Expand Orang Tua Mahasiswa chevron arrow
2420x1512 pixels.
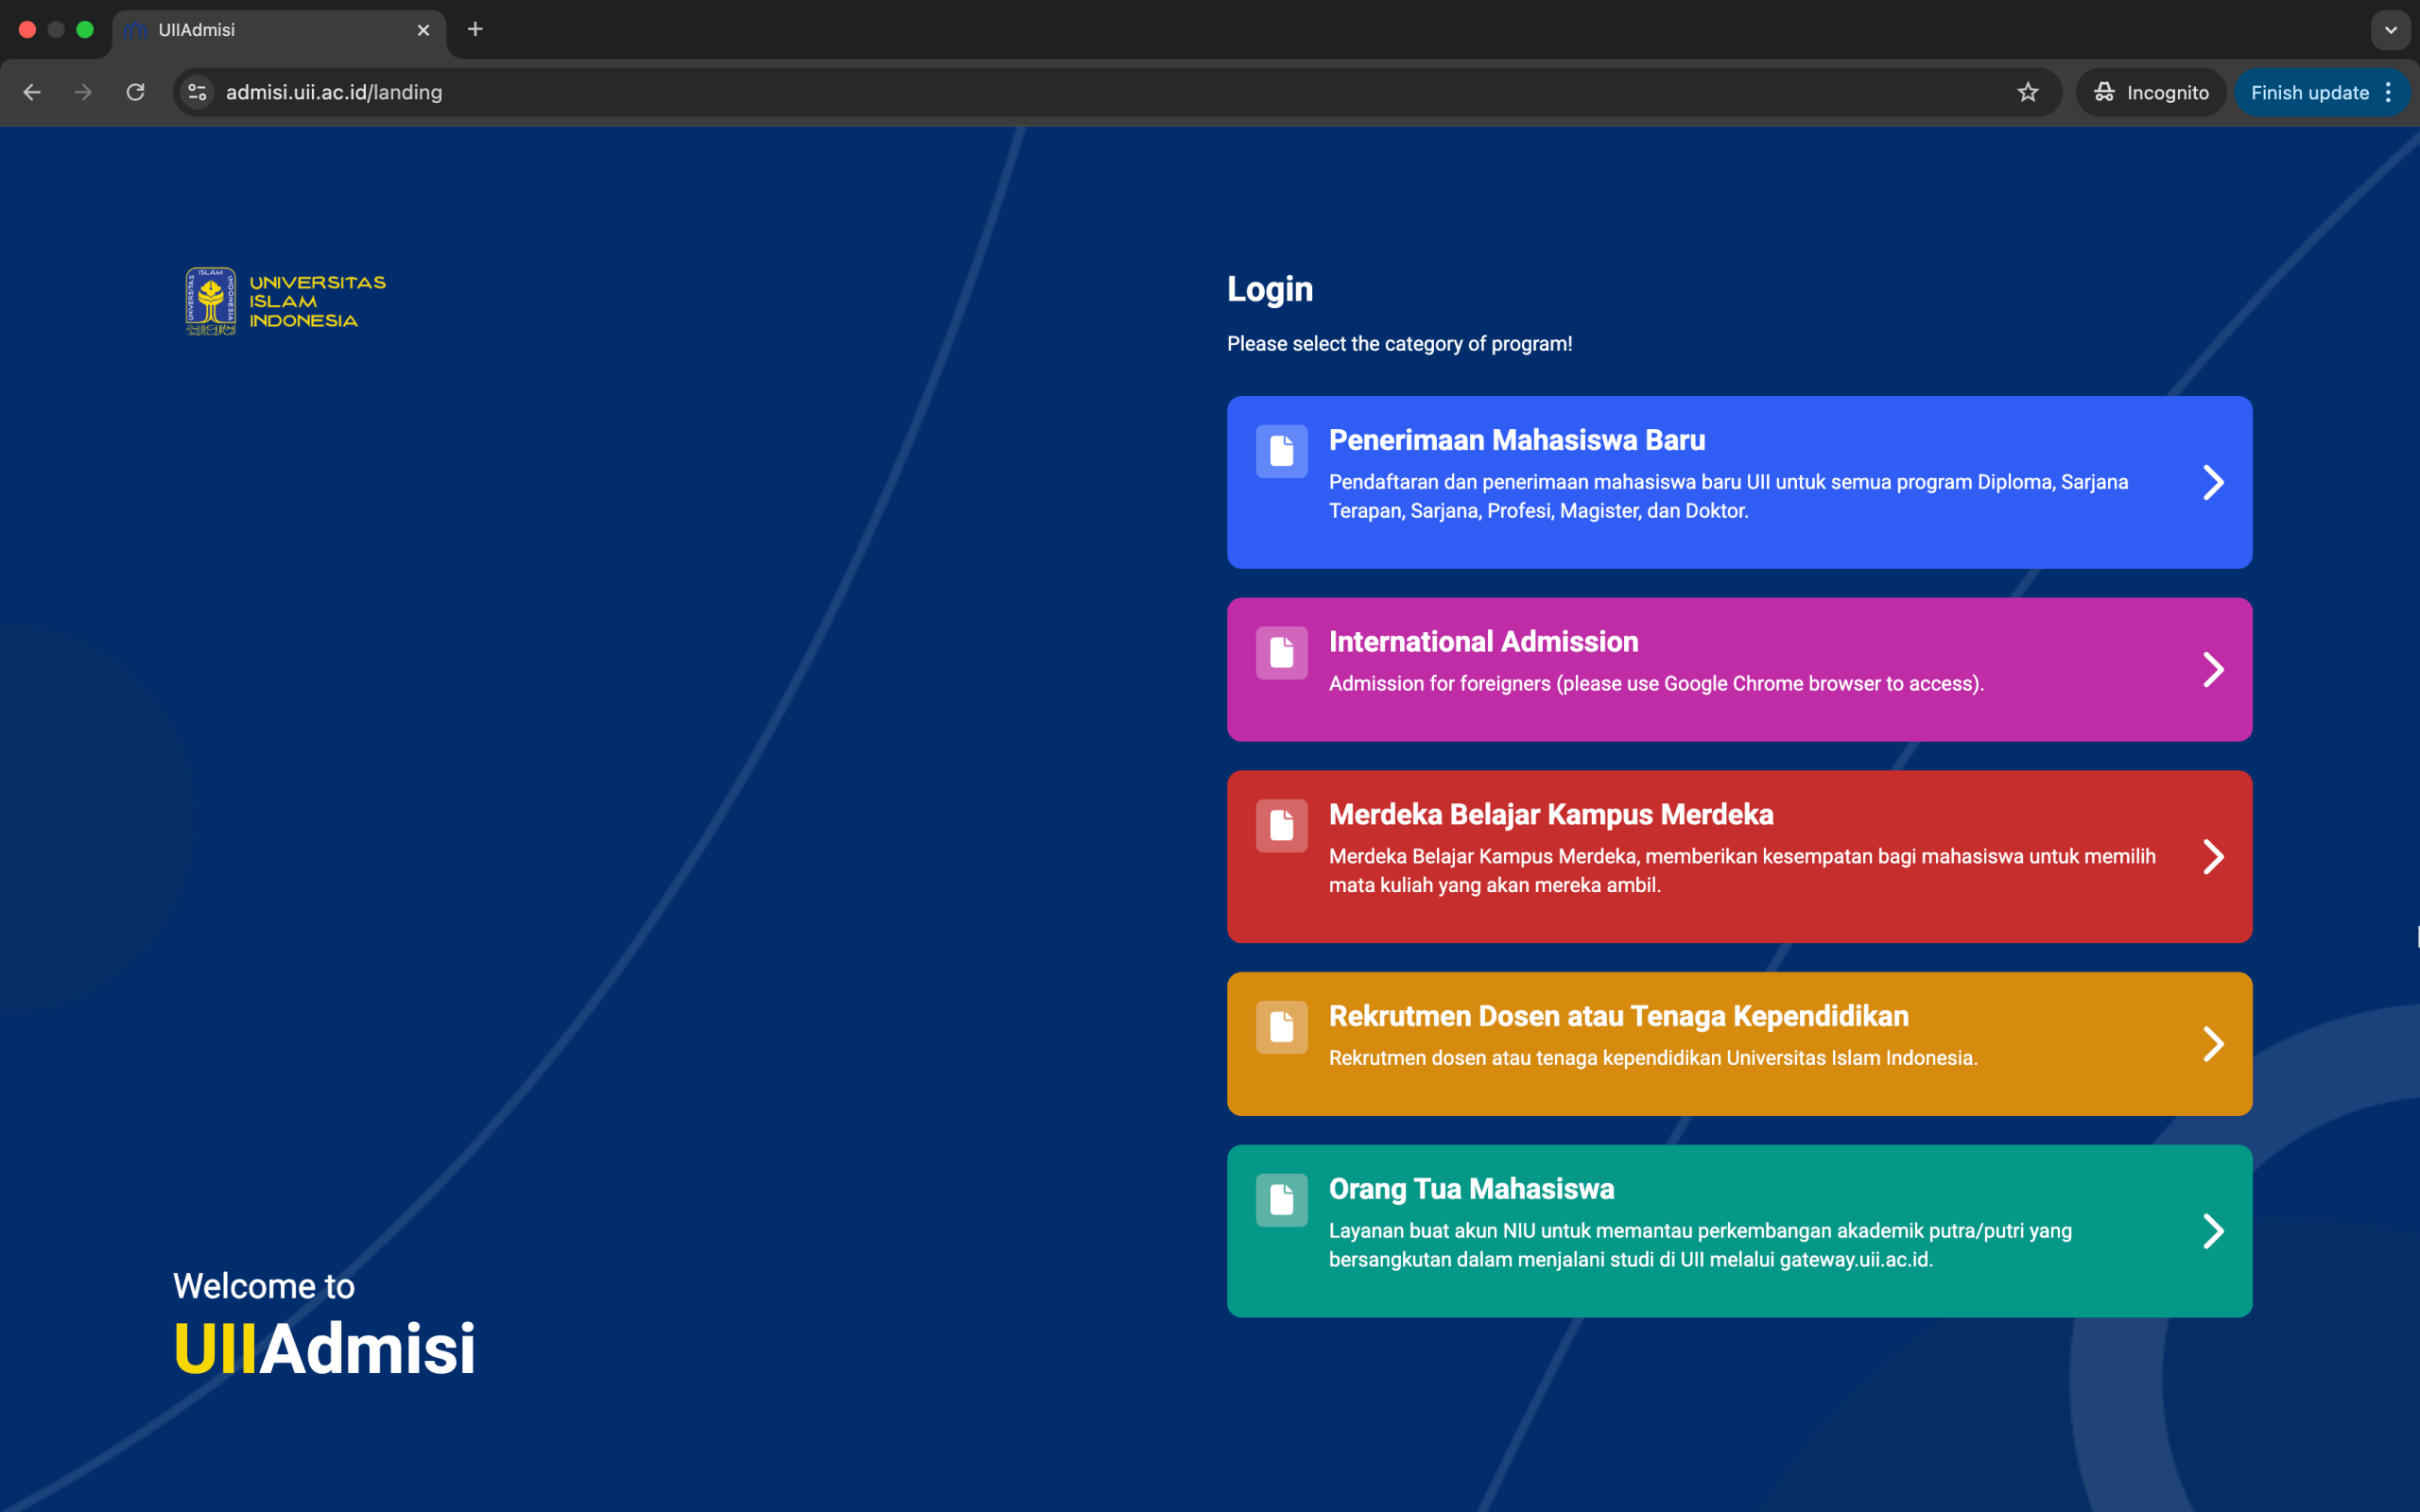point(2213,1231)
